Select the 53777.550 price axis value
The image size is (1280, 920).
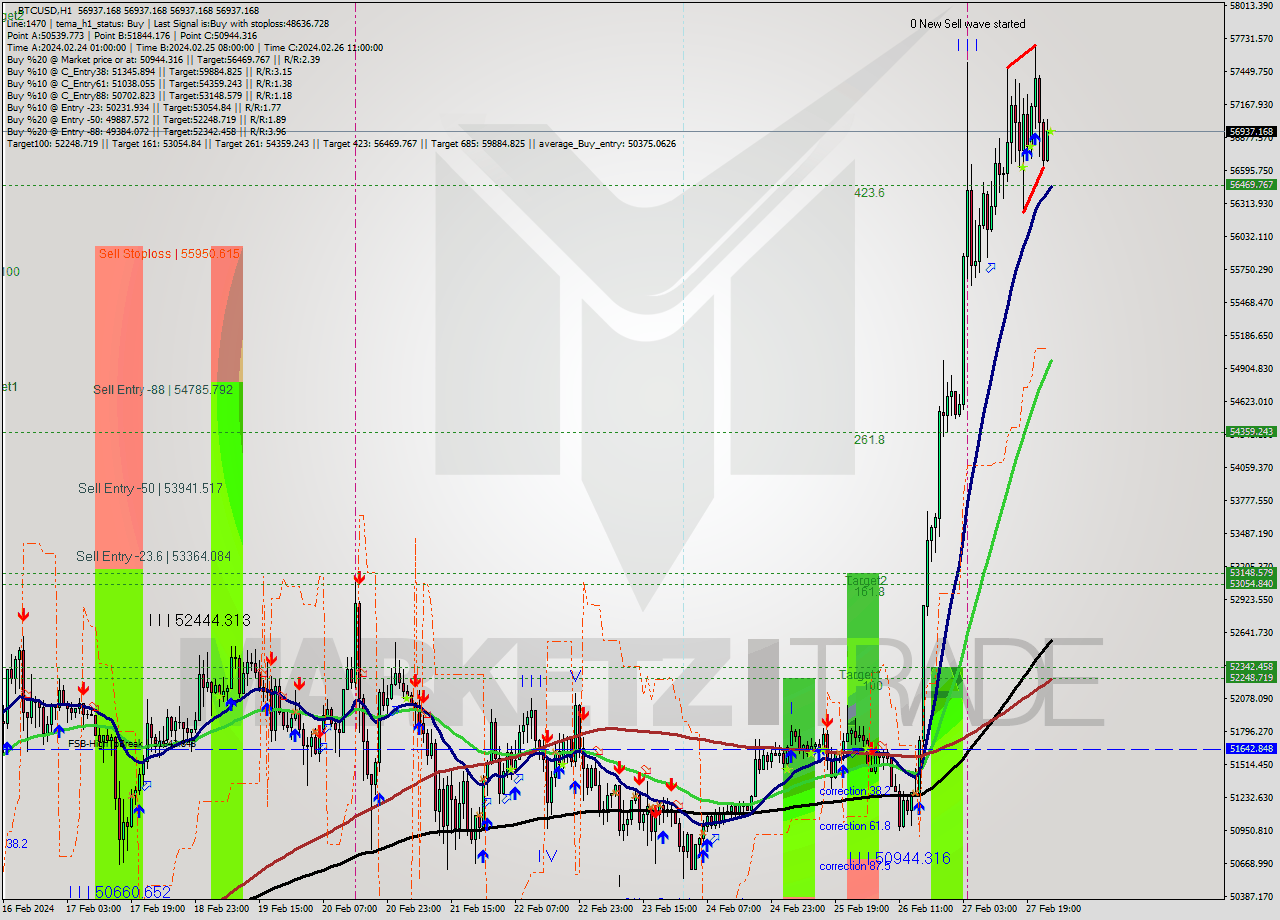click(1251, 501)
